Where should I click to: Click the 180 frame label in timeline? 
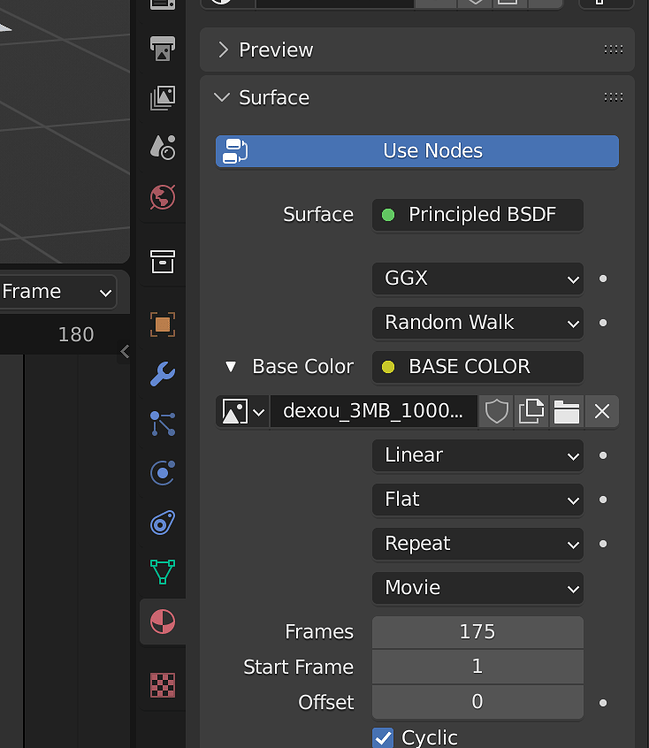coord(76,334)
